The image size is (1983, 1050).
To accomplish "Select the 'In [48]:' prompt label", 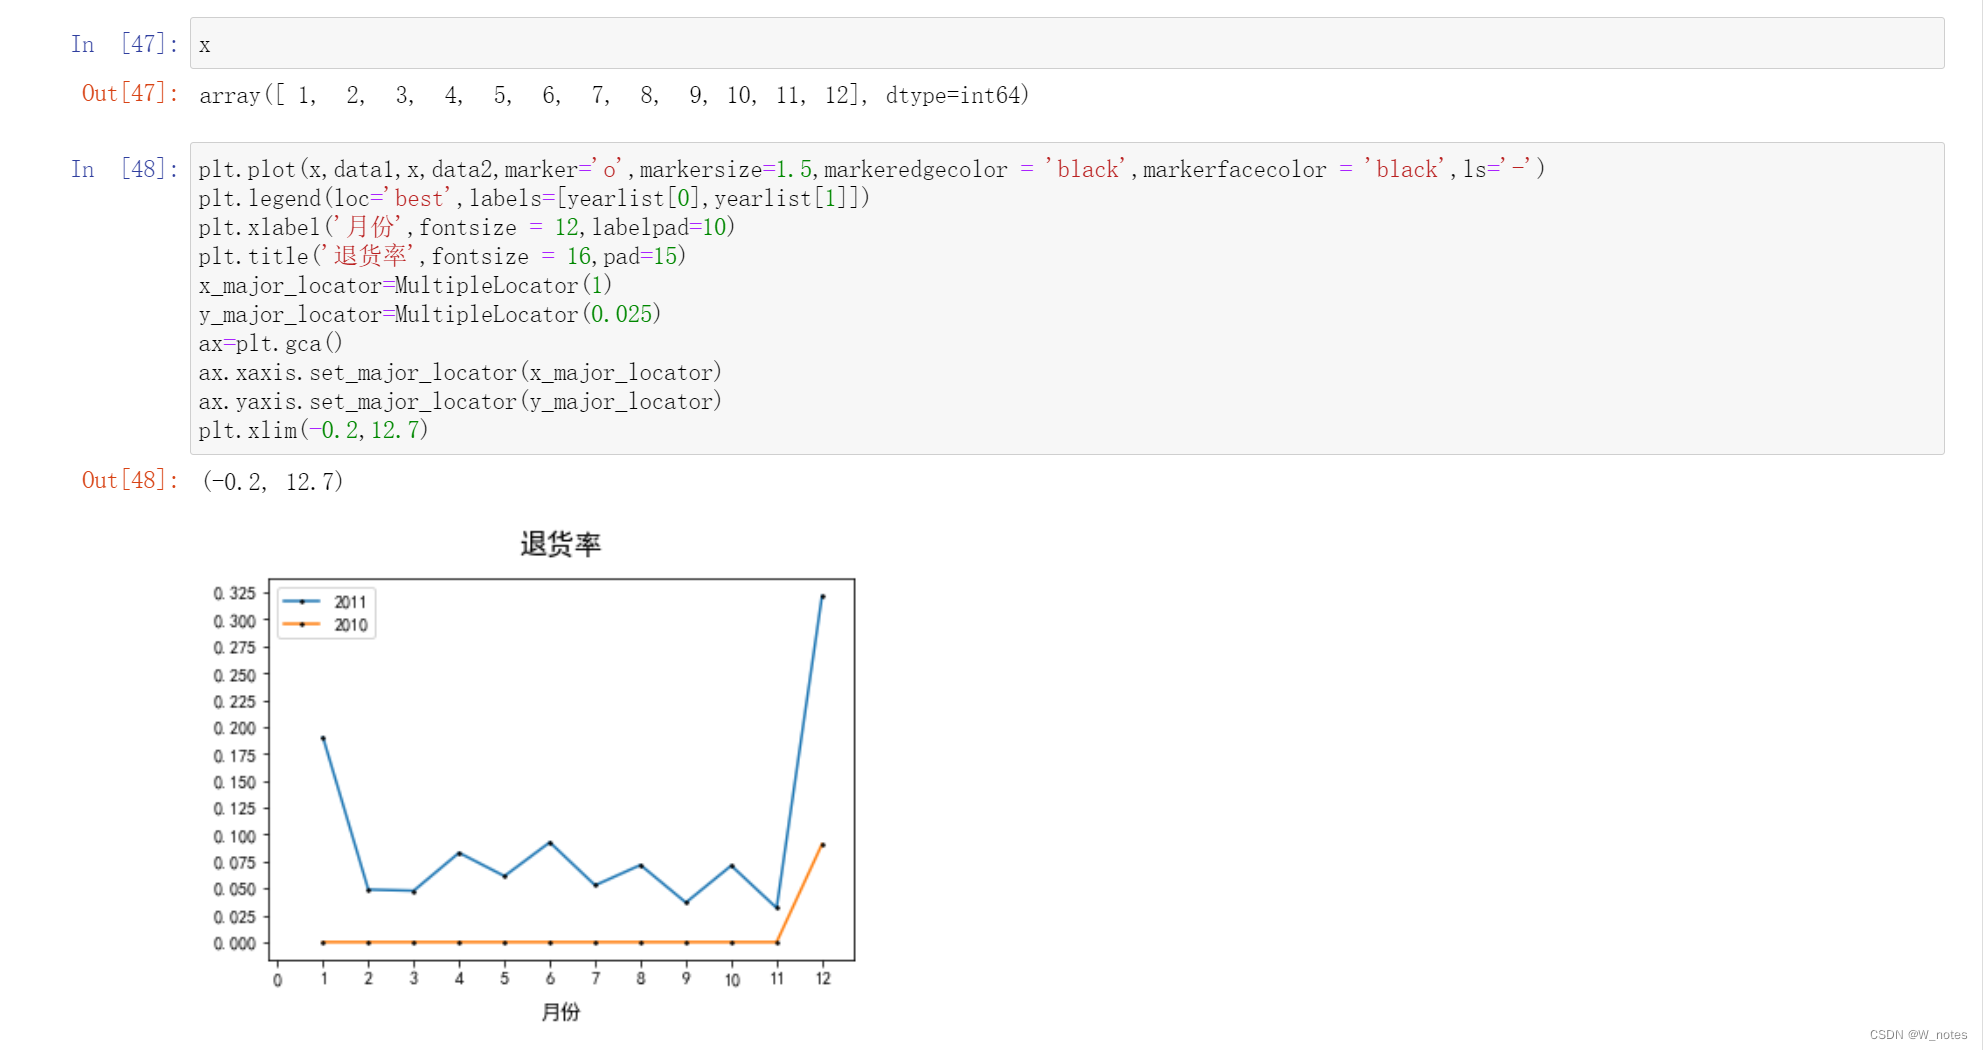I will (x=124, y=169).
